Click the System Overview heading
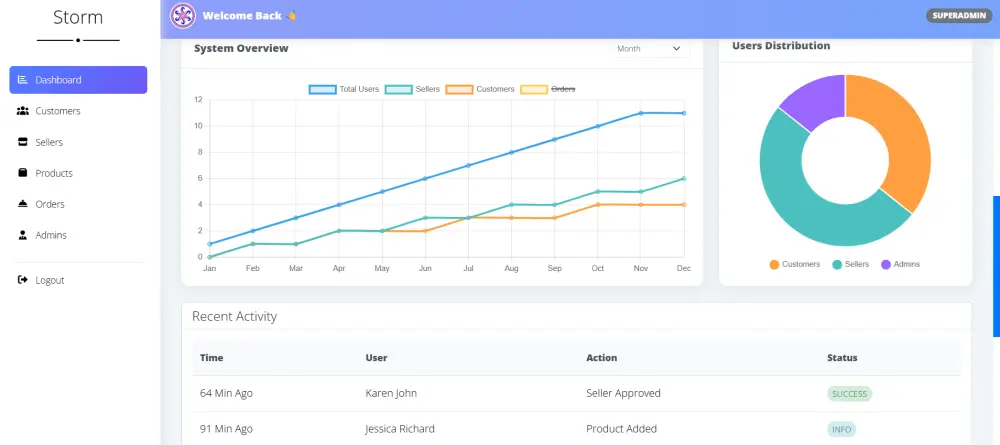 [x=241, y=48]
